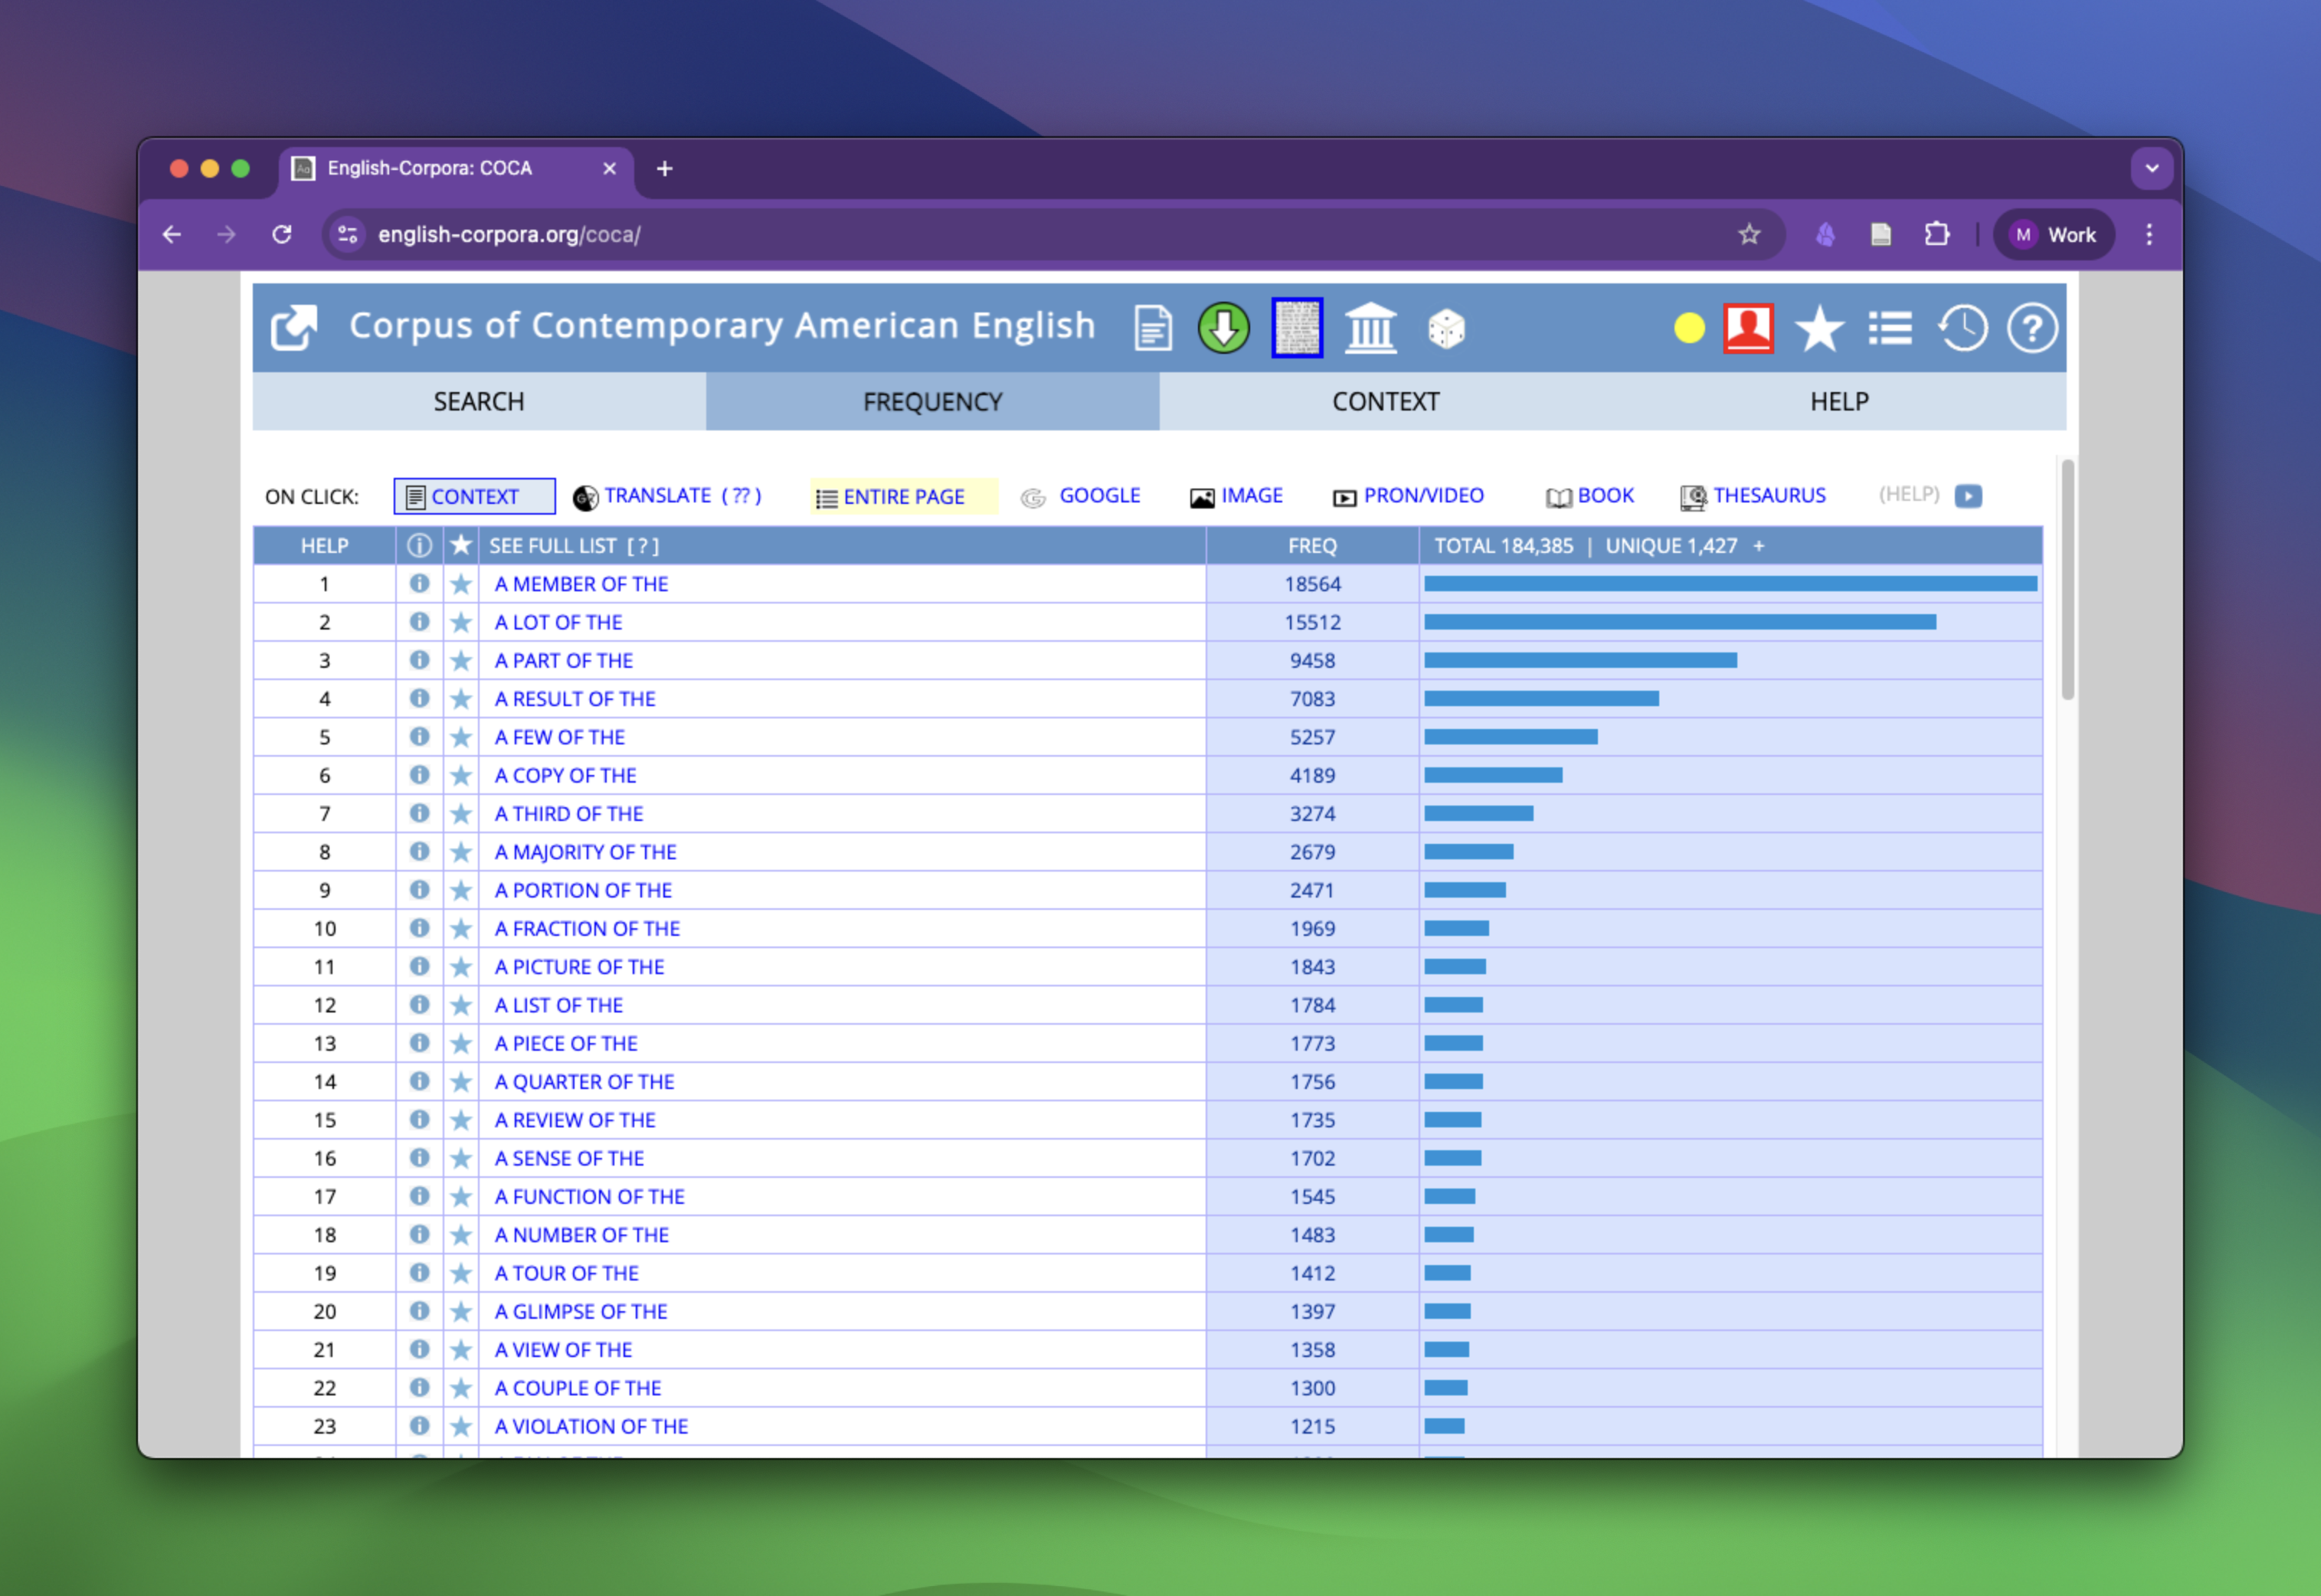Click the white star favorites icon in header
This screenshot has height=1596, width=2321.
coord(1818,328)
